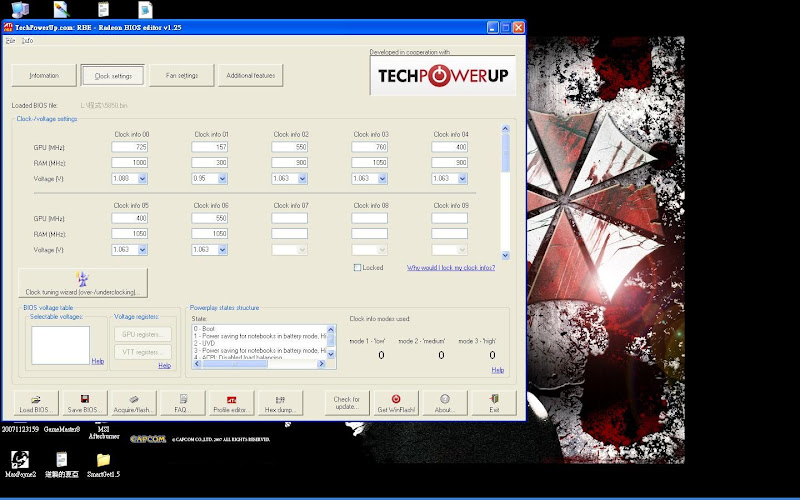Toggle the Locked checkbox

(357, 267)
